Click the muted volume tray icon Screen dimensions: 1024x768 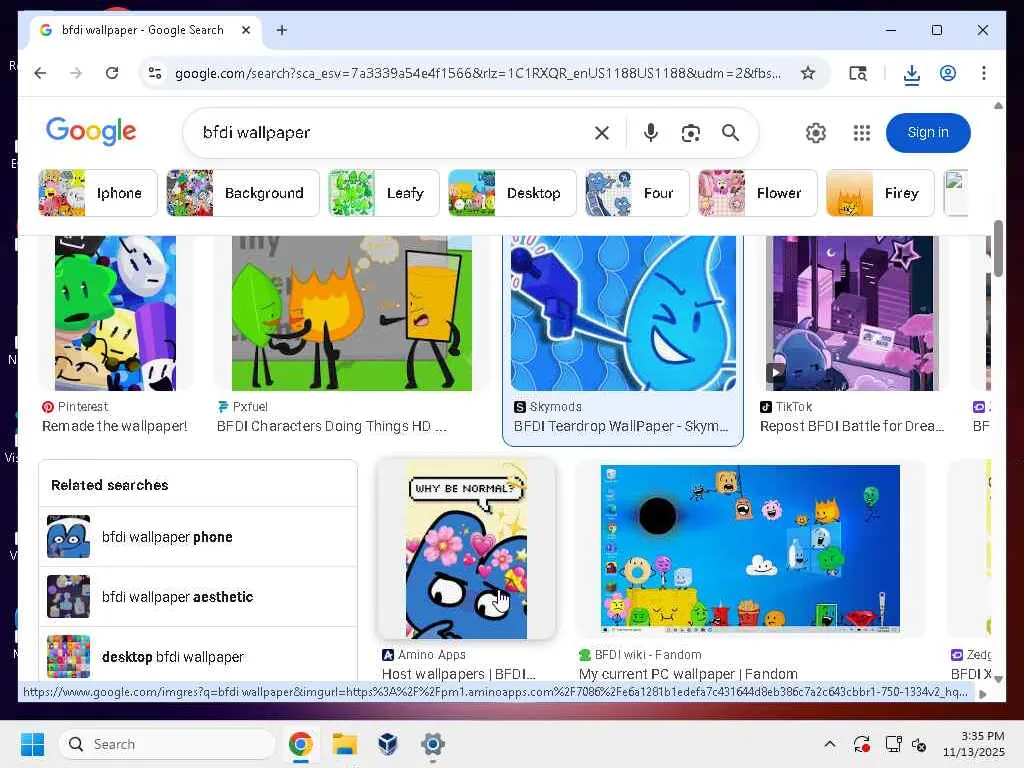coord(919,744)
